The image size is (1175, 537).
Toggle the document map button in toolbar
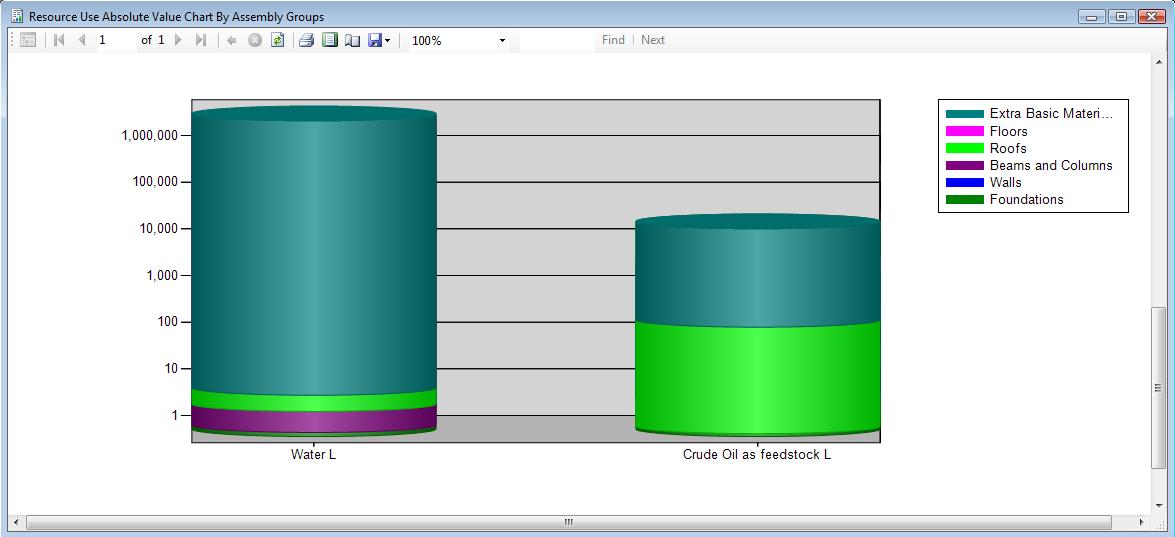point(28,40)
